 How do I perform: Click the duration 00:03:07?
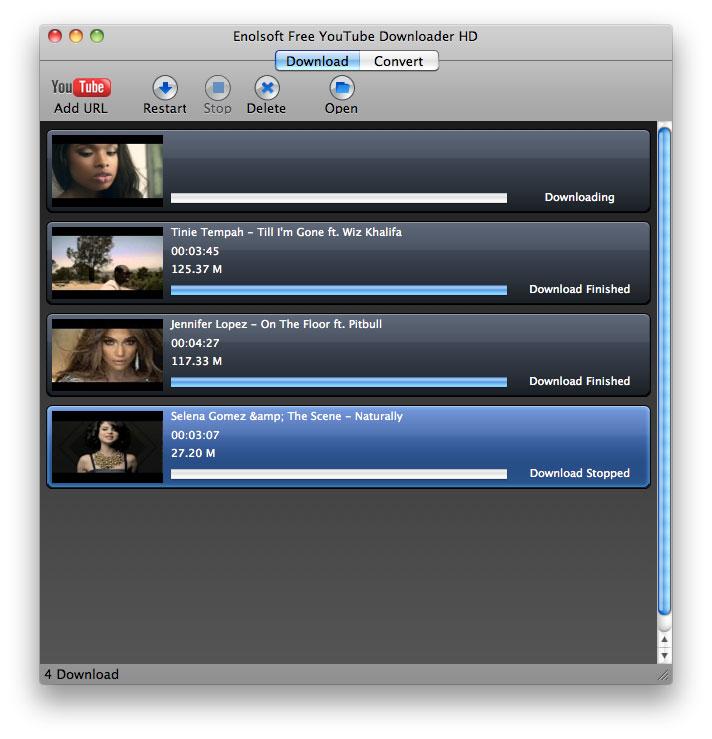pyautogui.click(x=195, y=435)
